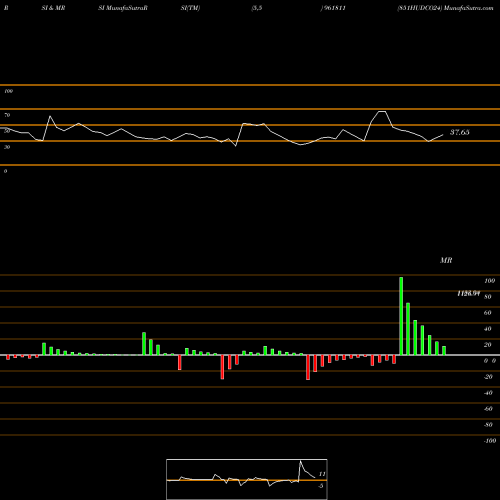Open the mini overview chart thumbnail
This screenshot has height=500, width=500.
[x=247, y=479]
